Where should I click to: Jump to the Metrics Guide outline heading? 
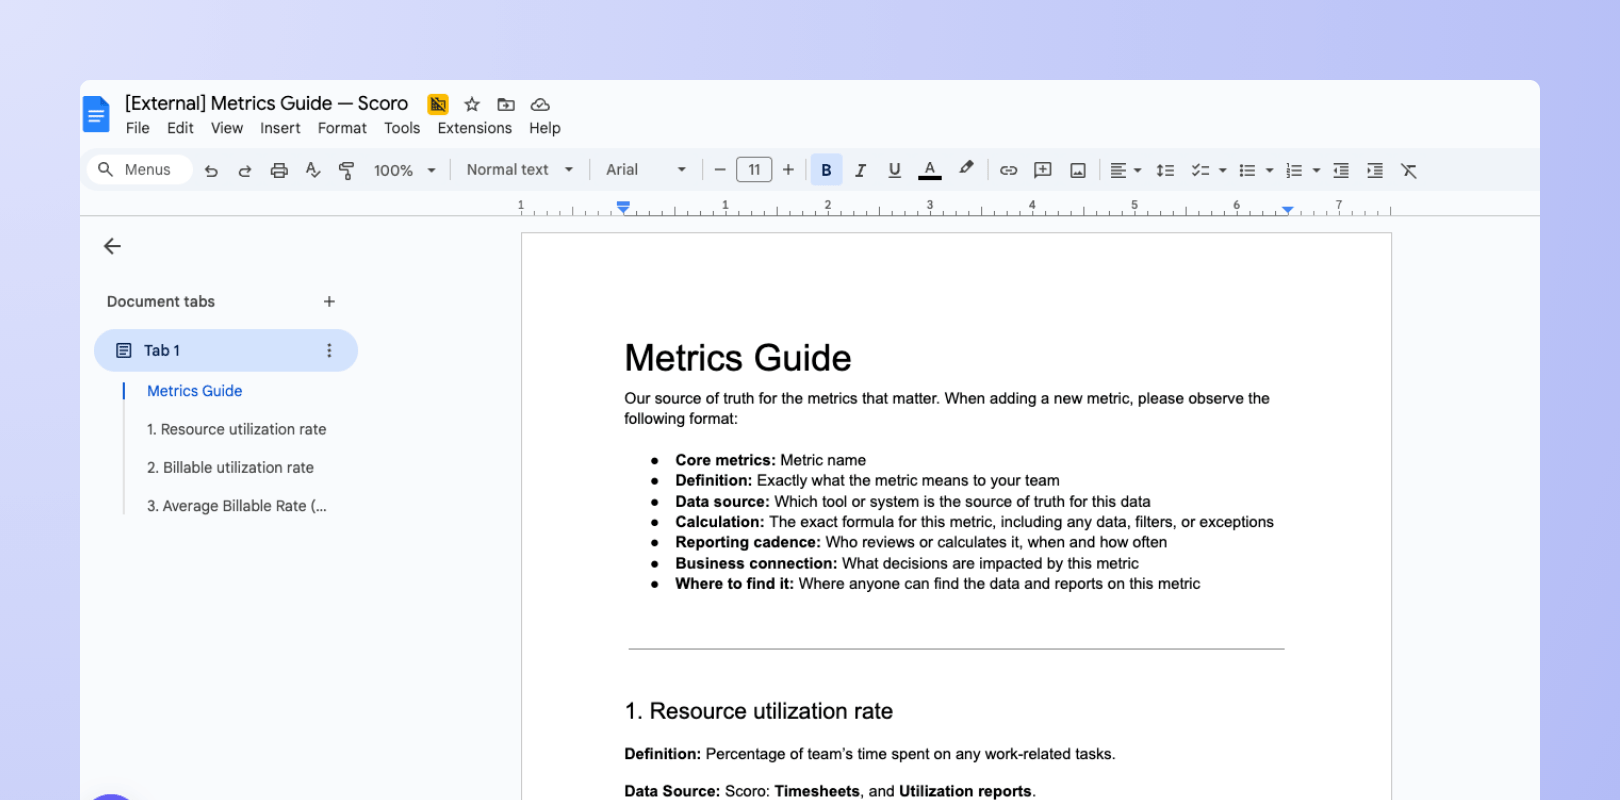coord(195,391)
